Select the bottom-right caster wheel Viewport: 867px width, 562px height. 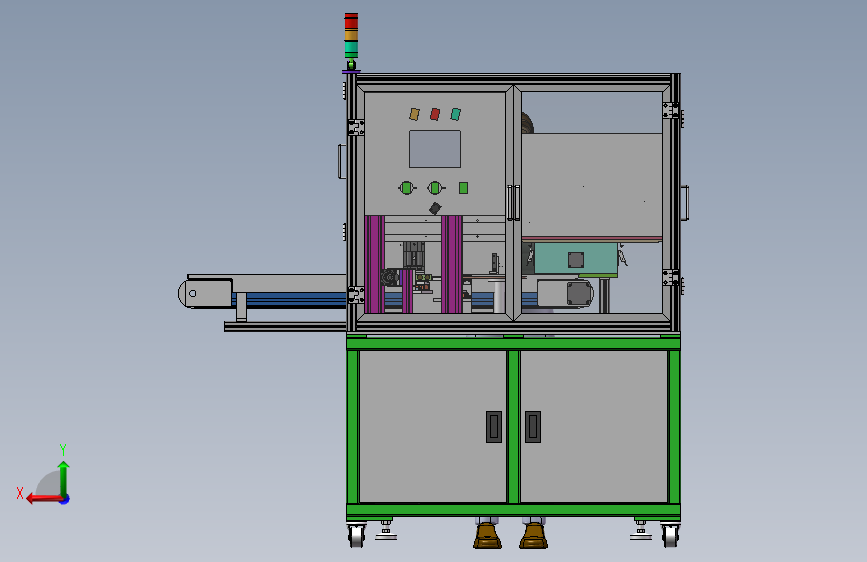pyautogui.click(x=670, y=535)
